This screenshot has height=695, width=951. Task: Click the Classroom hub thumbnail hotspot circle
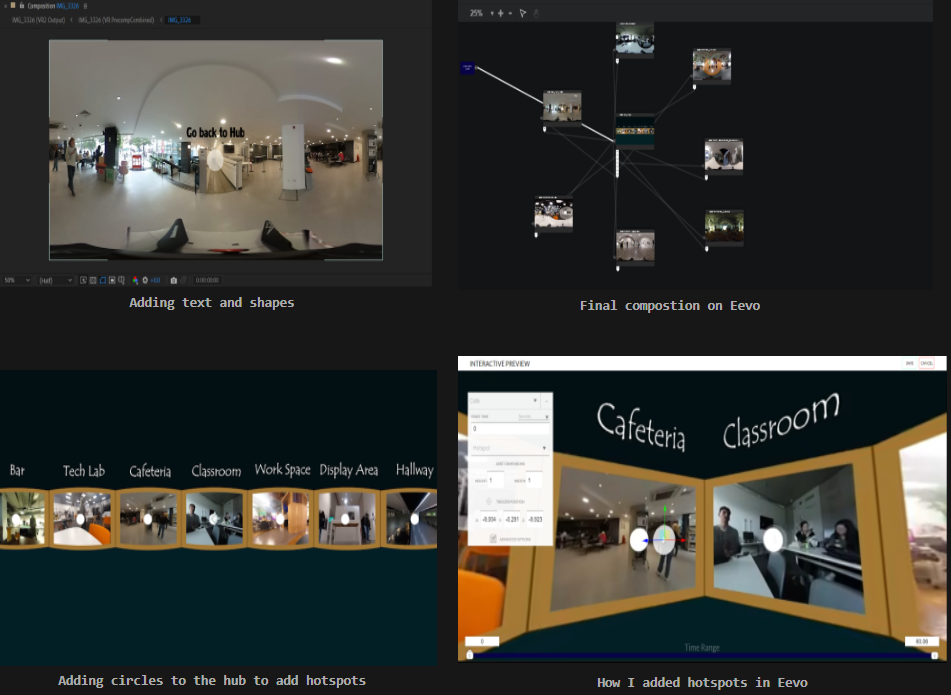[213, 519]
